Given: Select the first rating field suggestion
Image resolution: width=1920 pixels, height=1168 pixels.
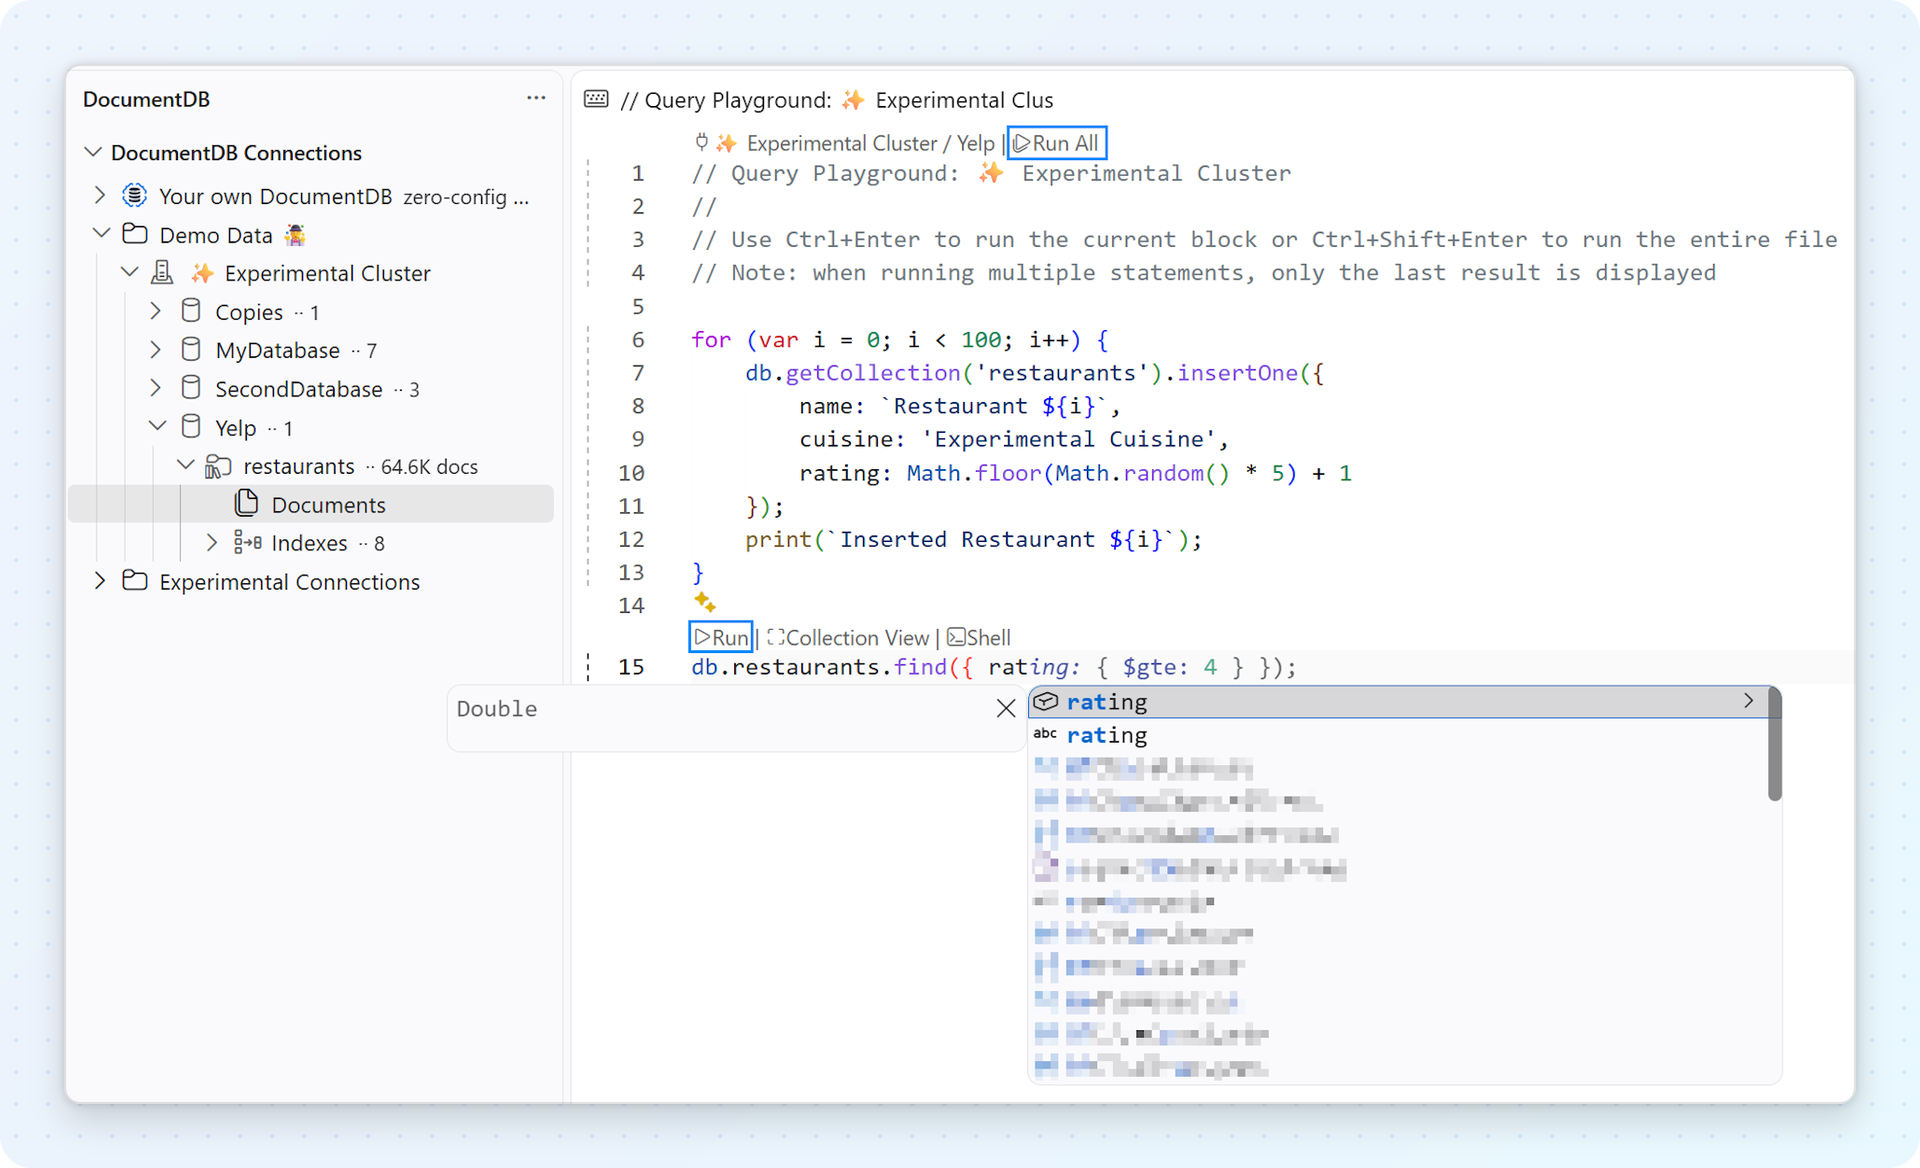Looking at the screenshot, I should (1398, 701).
